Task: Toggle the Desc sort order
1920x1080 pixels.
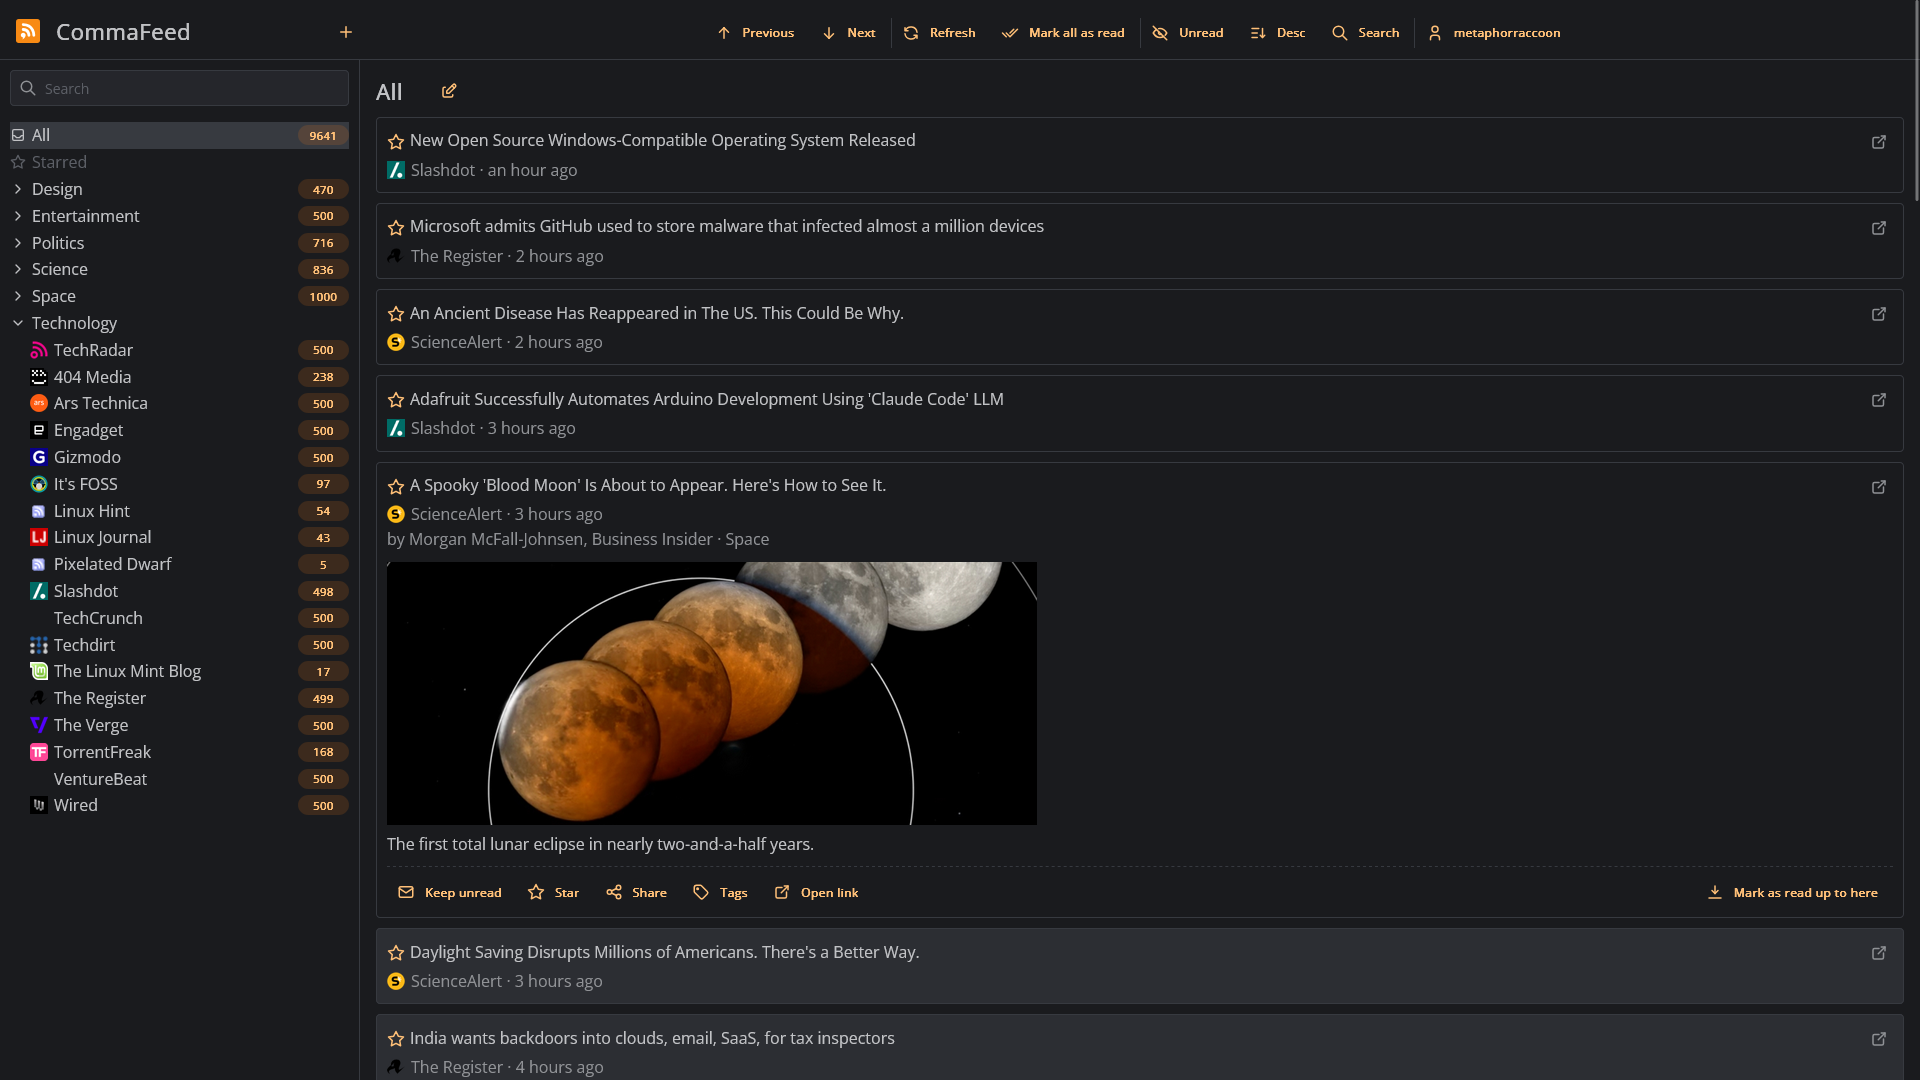Action: click(1278, 33)
